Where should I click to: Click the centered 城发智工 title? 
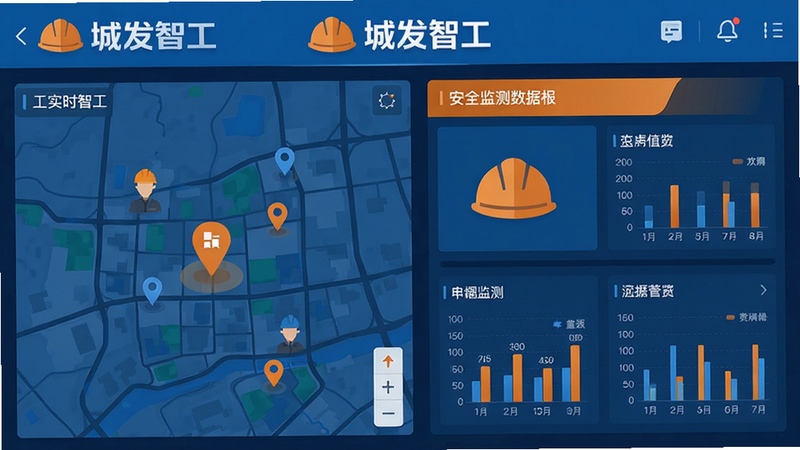(428, 35)
